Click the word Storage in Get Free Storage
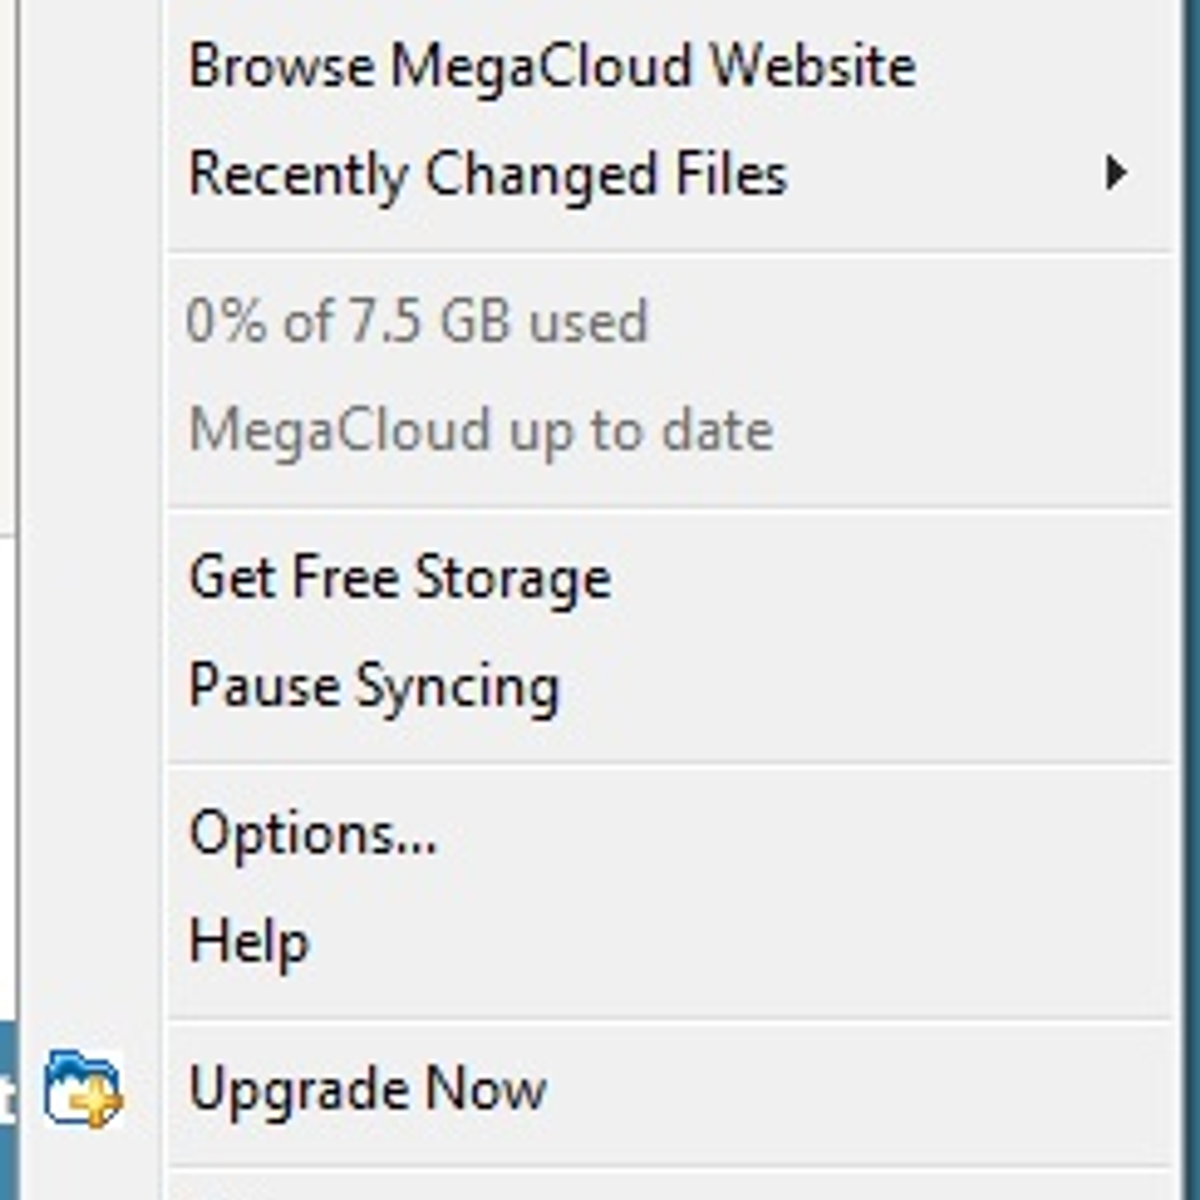The height and width of the screenshot is (1200, 1200). coord(512,580)
